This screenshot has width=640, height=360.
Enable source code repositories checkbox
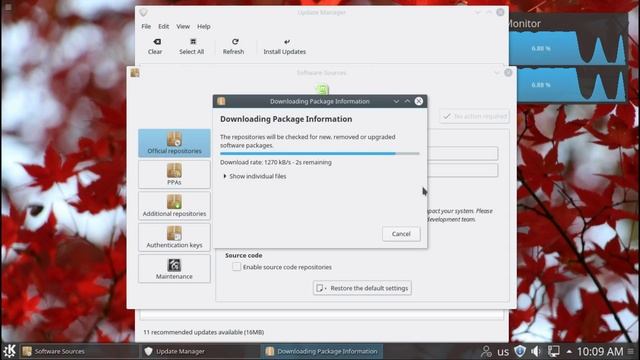[236, 267]
